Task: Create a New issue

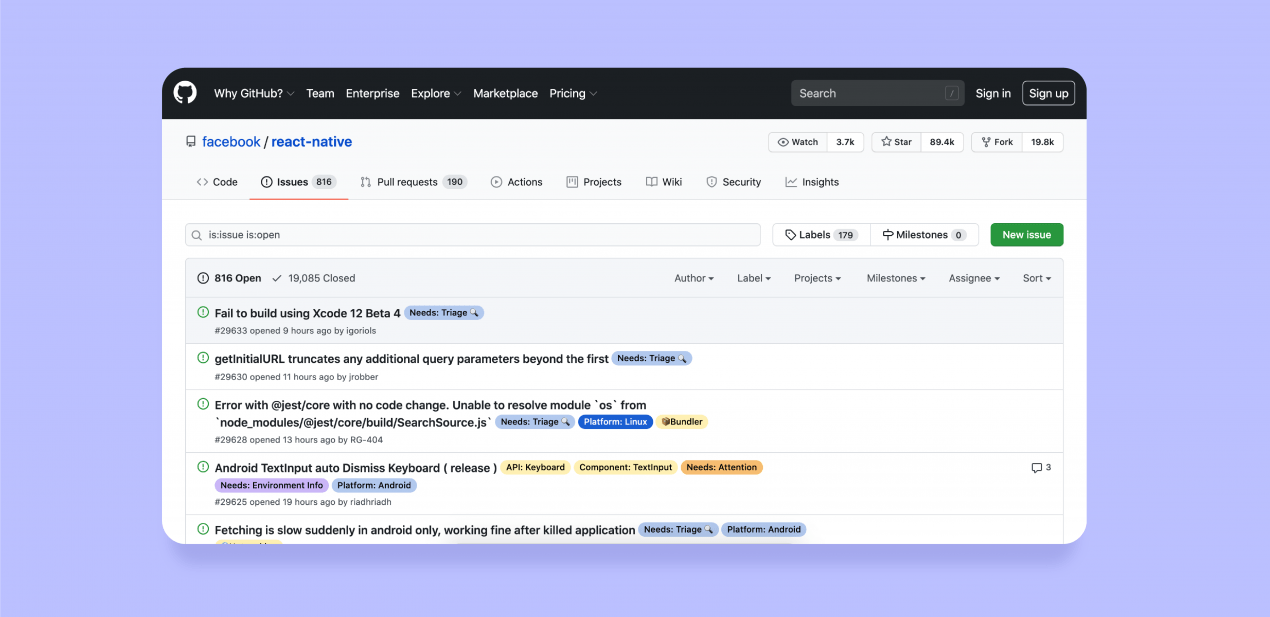Action: [1027, 235]
